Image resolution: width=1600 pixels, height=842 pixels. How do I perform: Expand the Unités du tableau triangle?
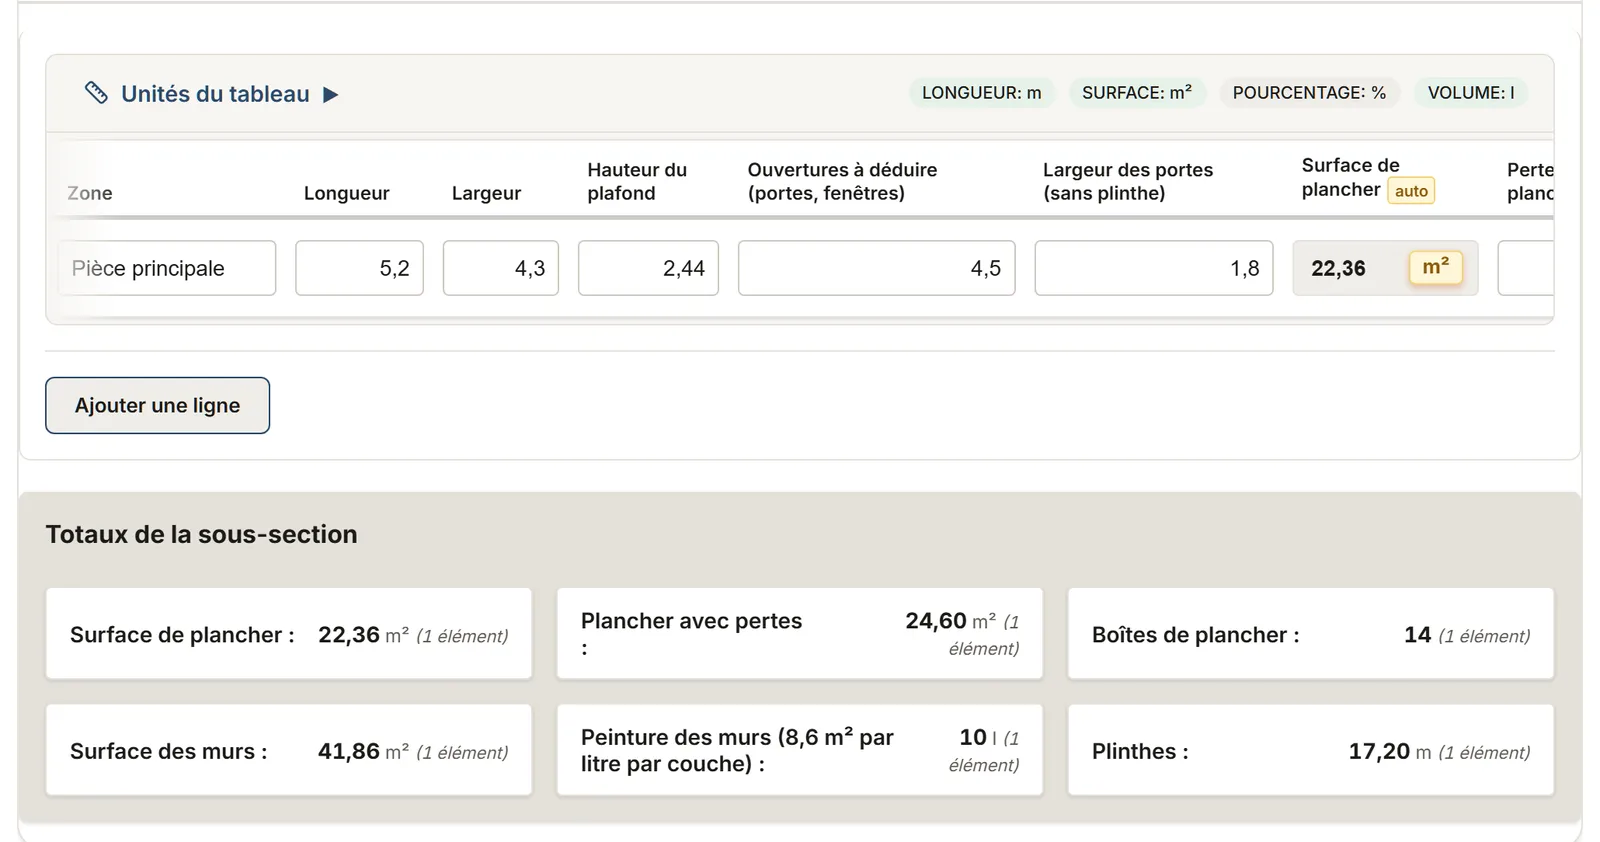[331, 95]
